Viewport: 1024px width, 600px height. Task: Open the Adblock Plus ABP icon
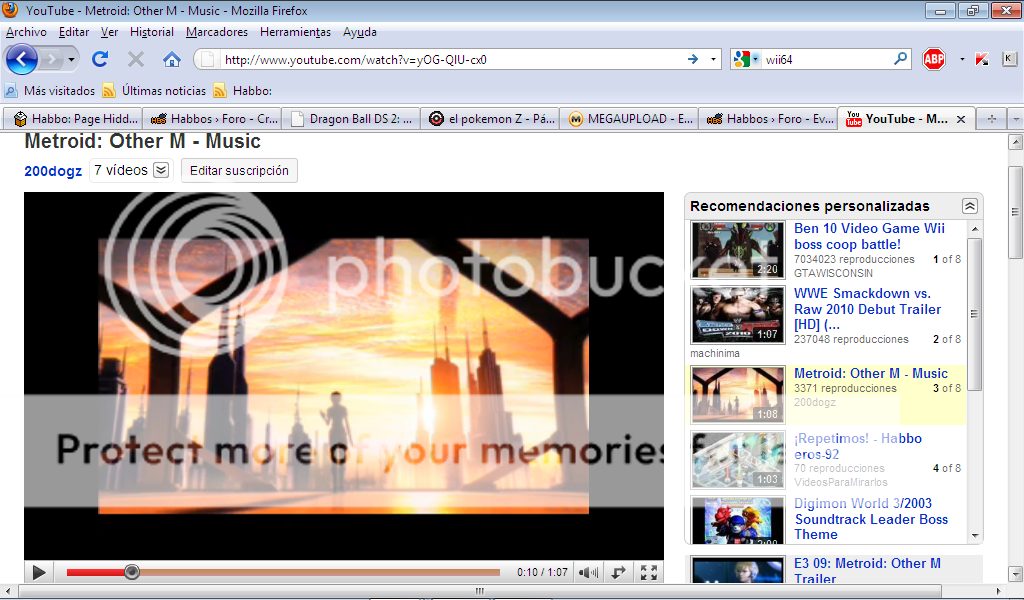[x=934, y=59]
